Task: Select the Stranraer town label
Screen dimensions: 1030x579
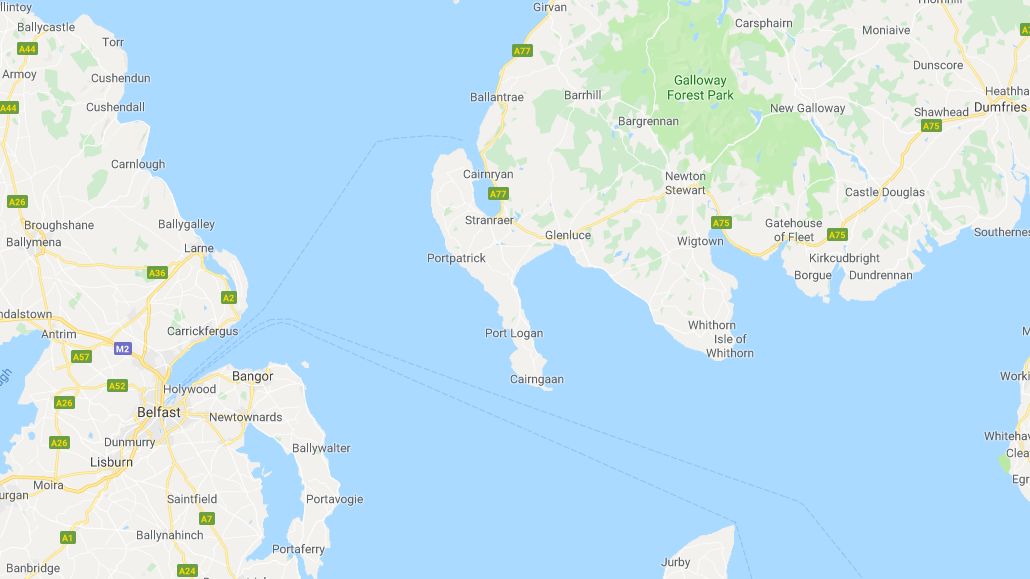Action: coord(489,220)
